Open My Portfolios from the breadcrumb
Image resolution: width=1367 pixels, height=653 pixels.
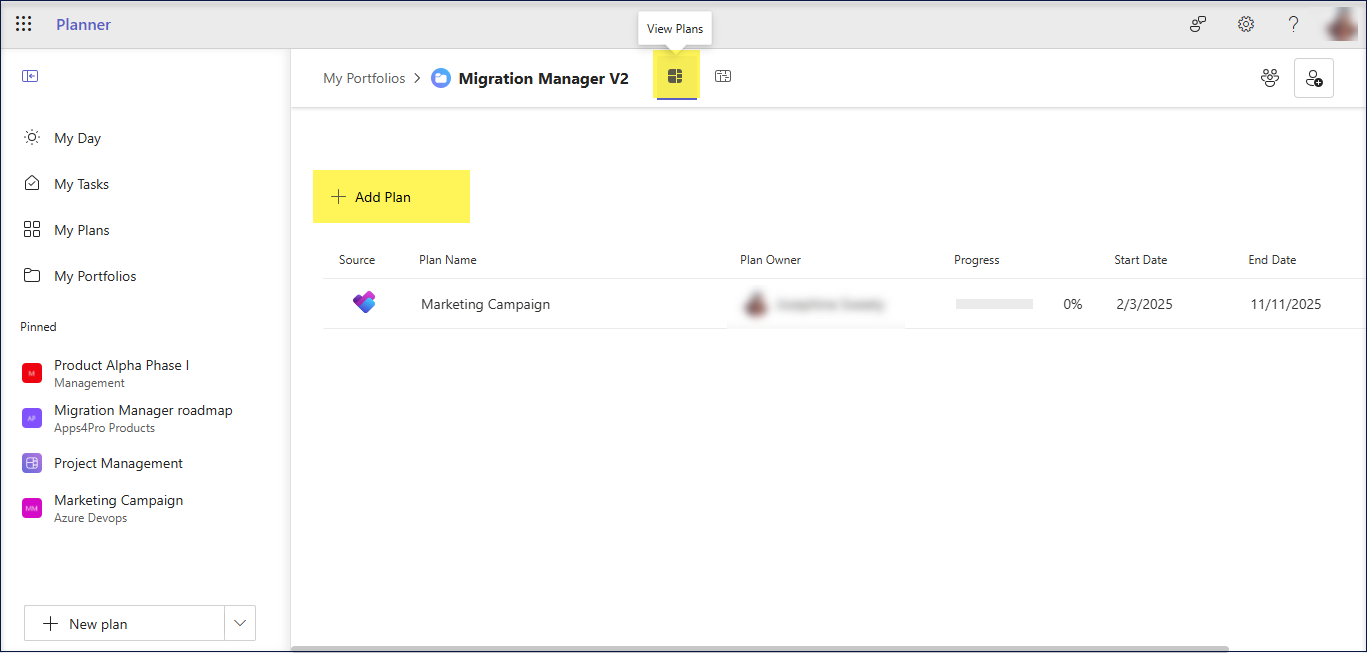[x=364, y=77]
